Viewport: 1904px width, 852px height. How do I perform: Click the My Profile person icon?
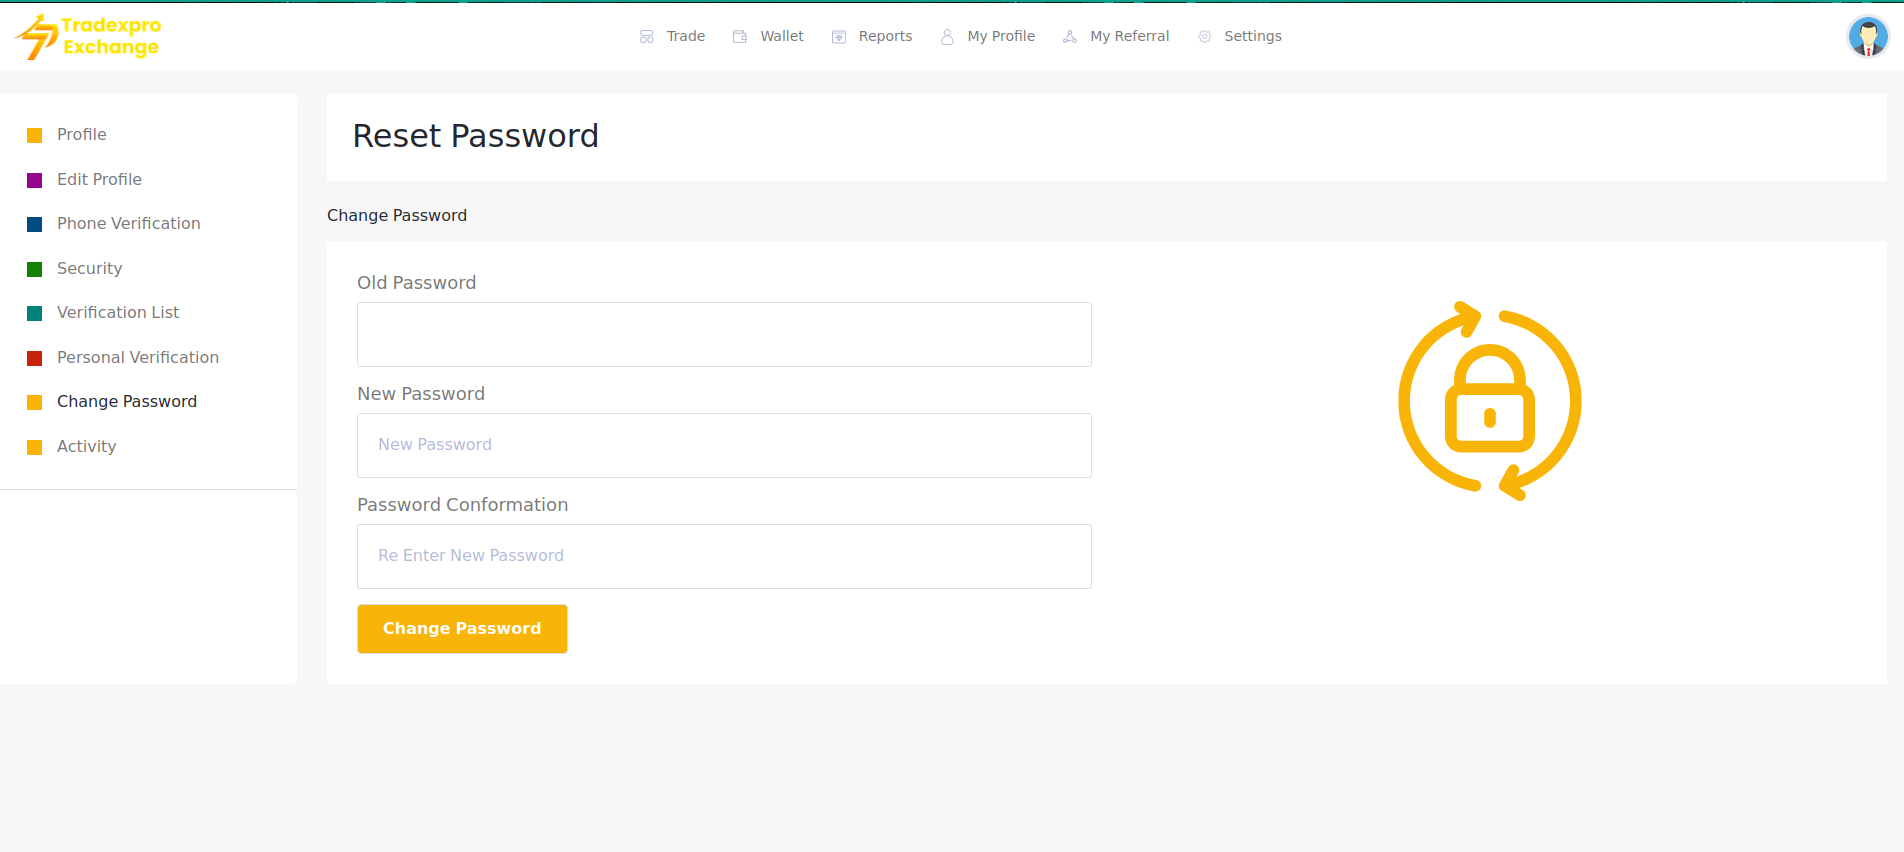[947, 37]
